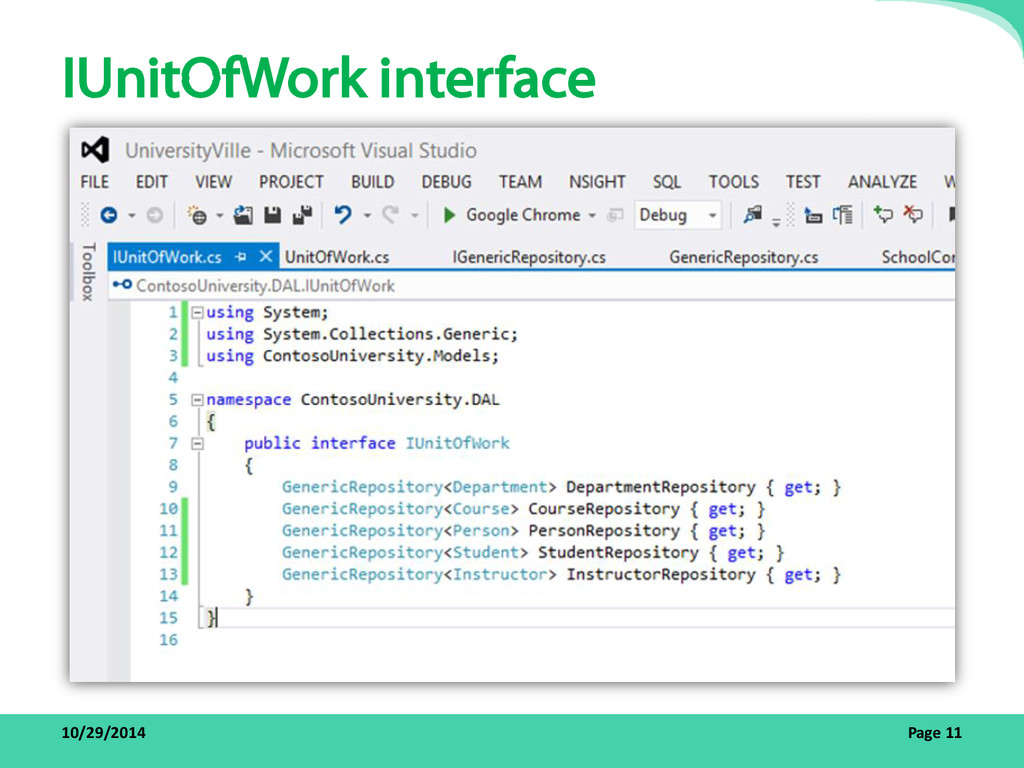The width and height of the screenshot is (1024, 768).
Task: Collapse the IUnitOfWork interface block
Action: pyautogui.click(x=197, y=443)
